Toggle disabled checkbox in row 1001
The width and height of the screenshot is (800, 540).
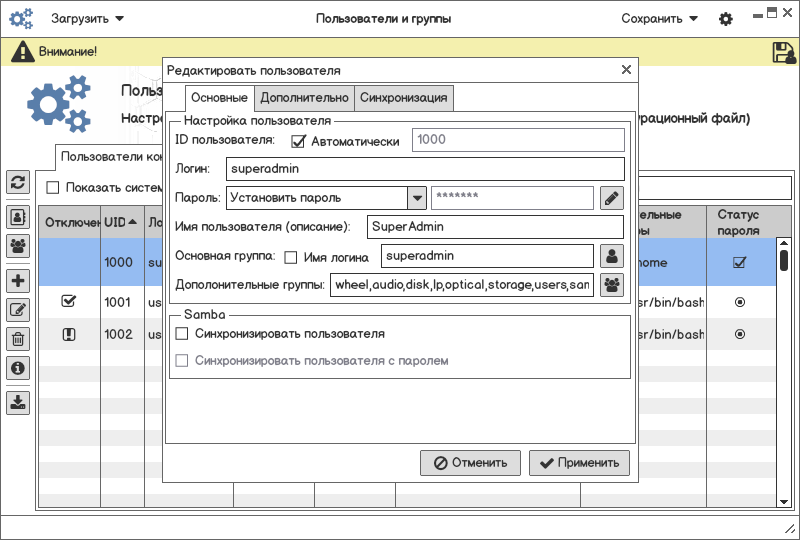click(68, 301)
